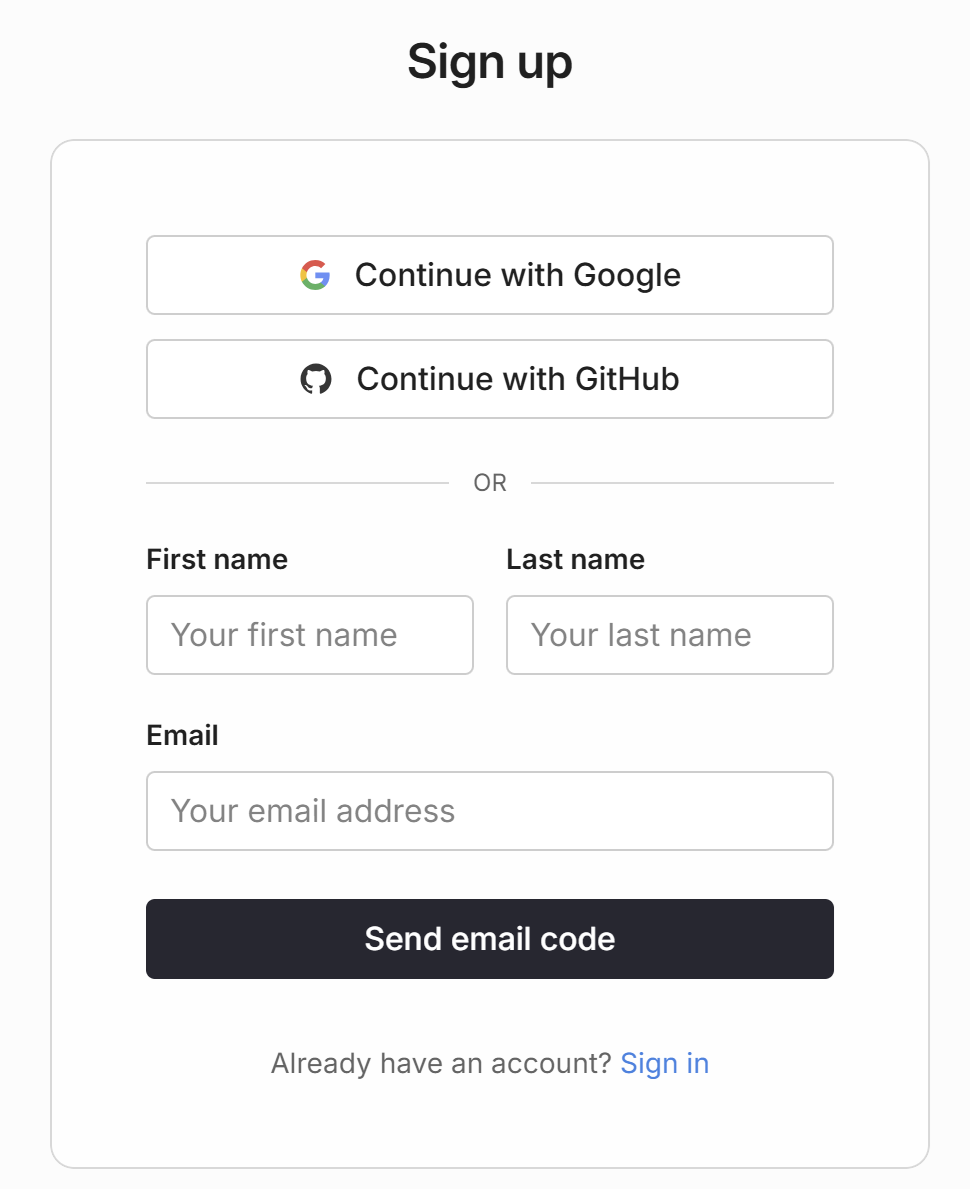Submit with the Send email code button

point(489,939)
